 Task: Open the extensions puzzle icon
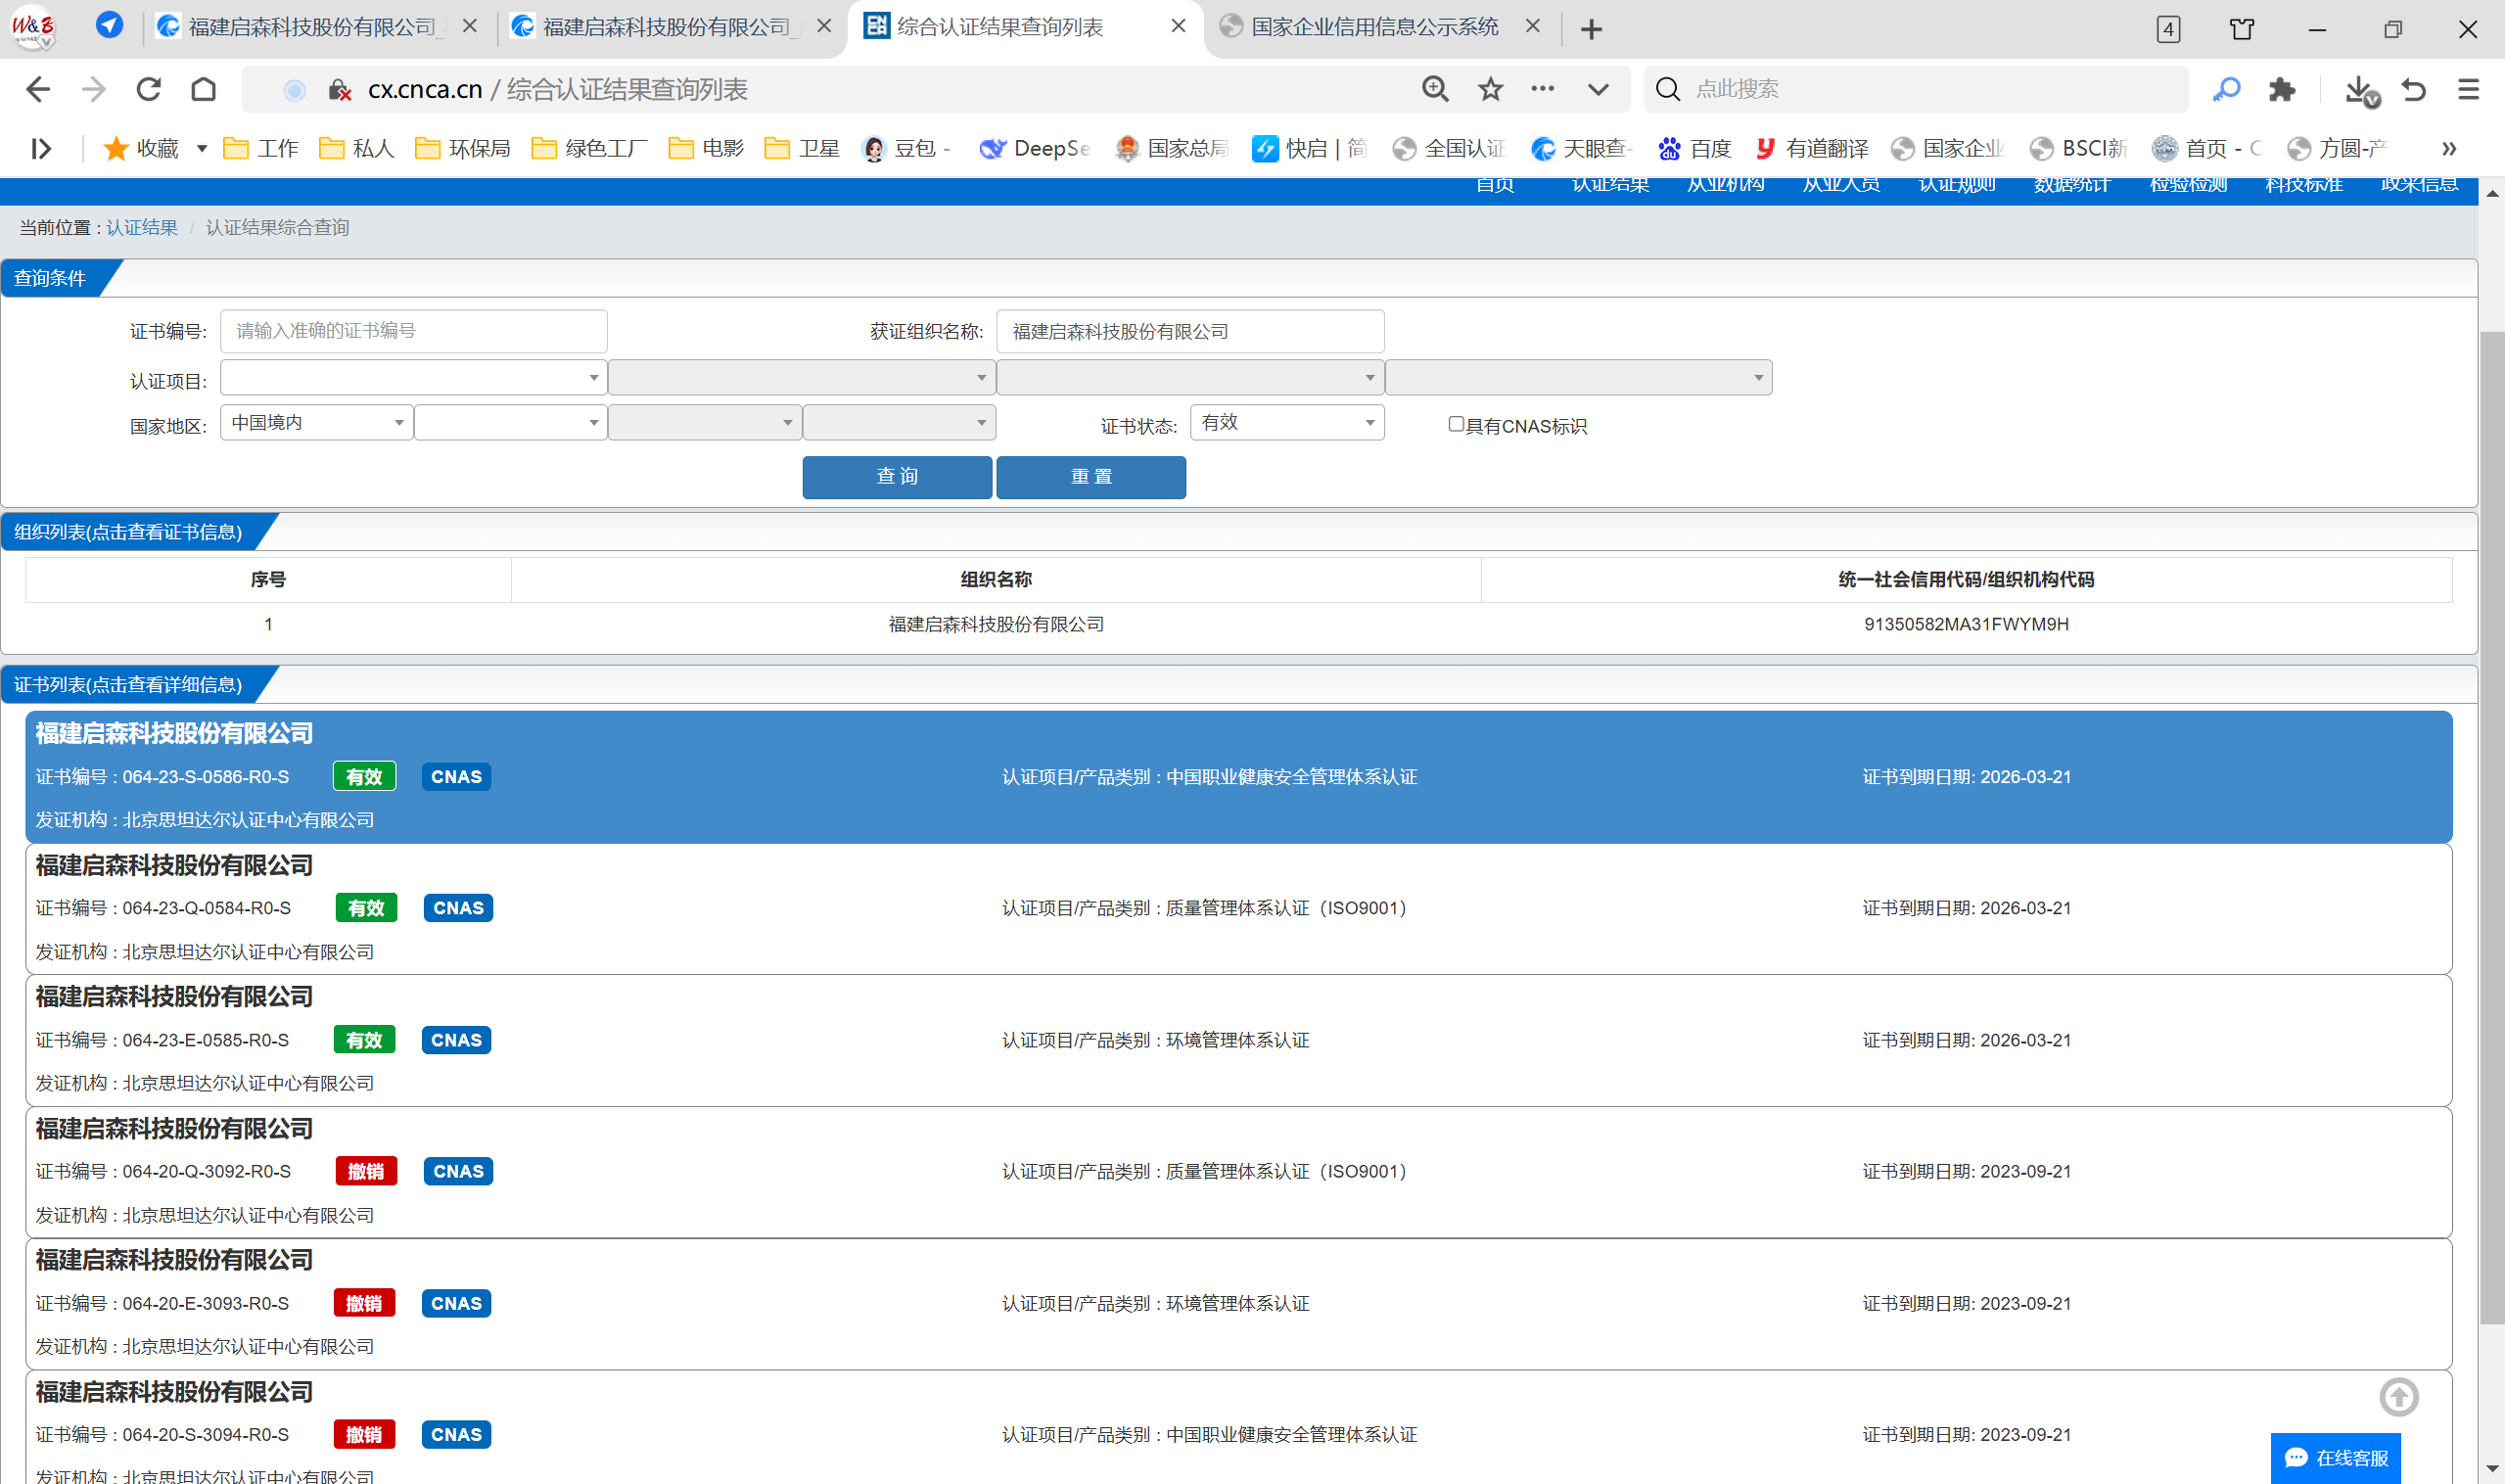pos(2282,90)
